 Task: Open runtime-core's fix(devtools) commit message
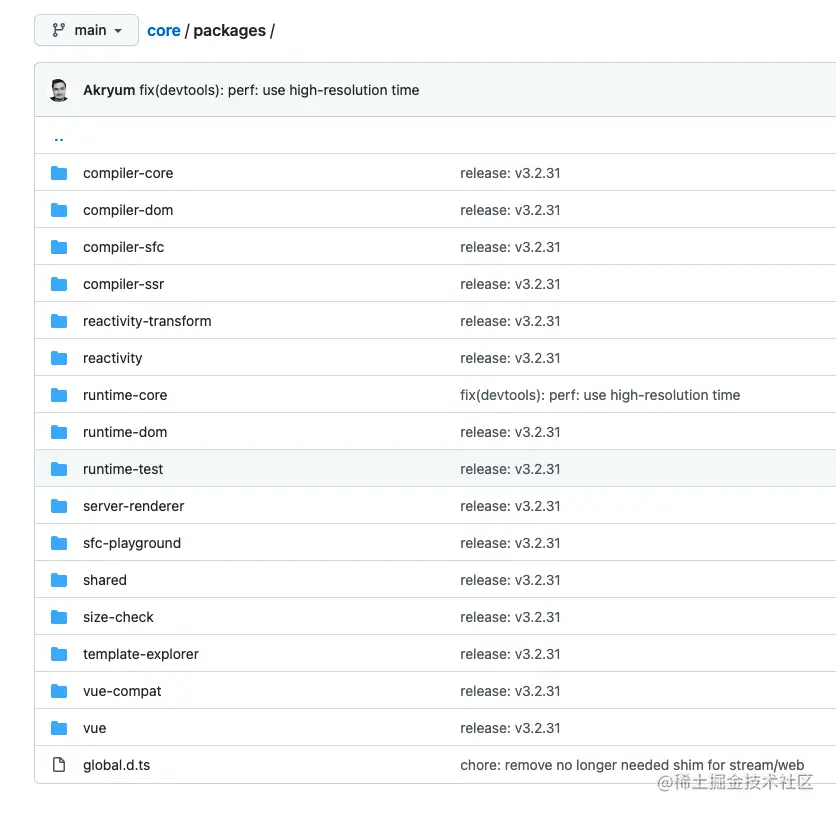[x=600, y=395]
